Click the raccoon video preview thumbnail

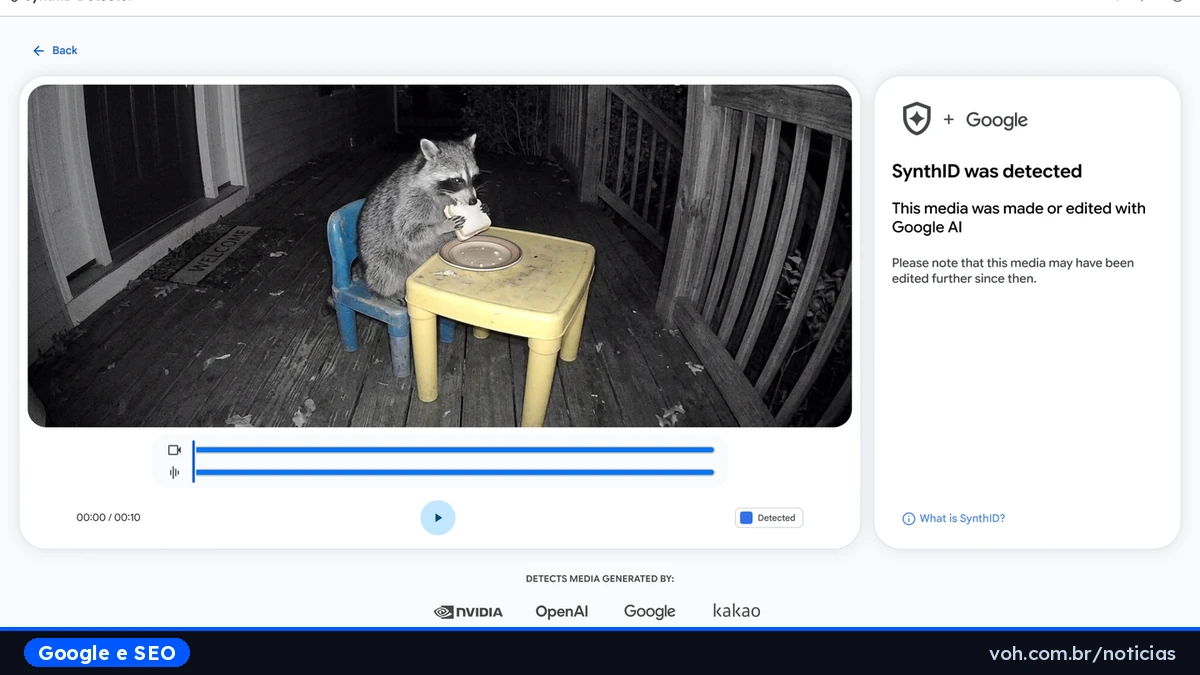click(440, 256)
